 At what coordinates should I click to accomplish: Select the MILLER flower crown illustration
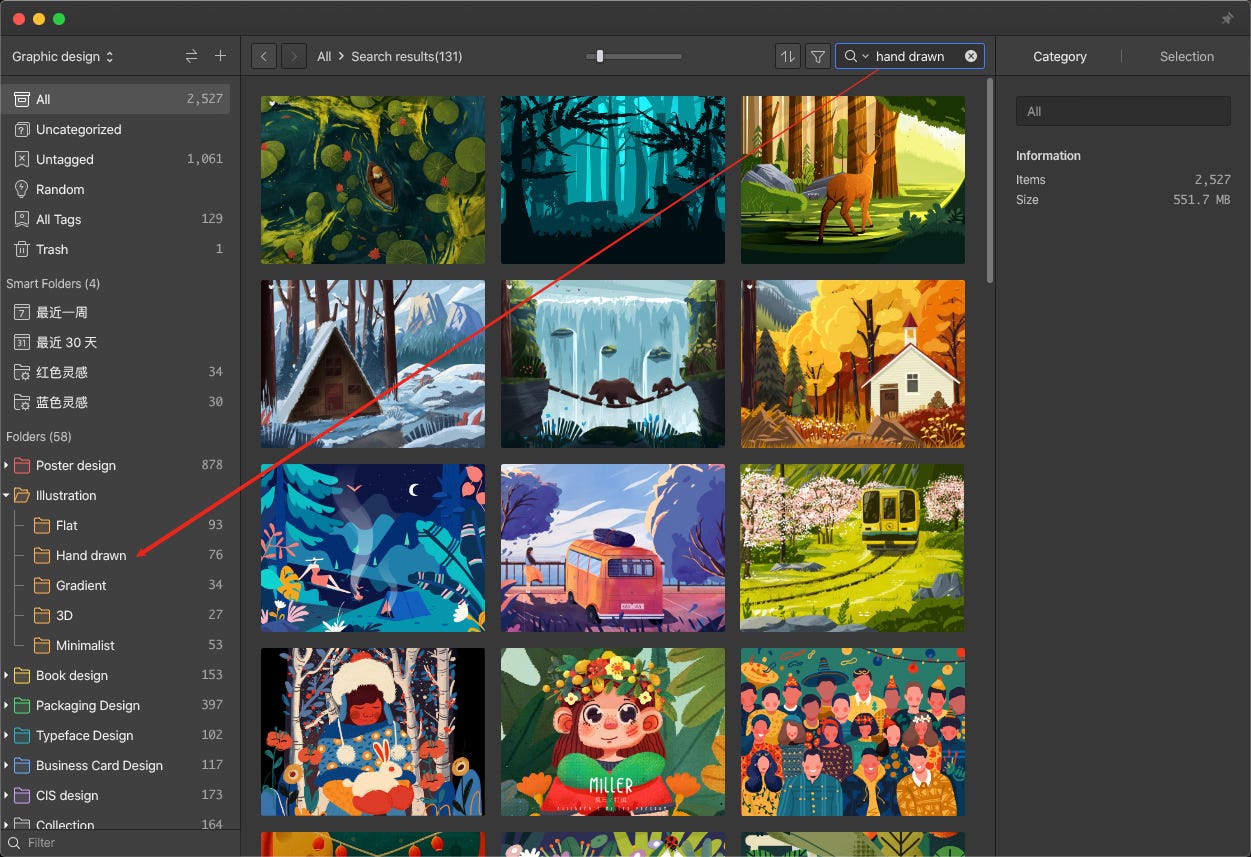(x=613, y=732)
